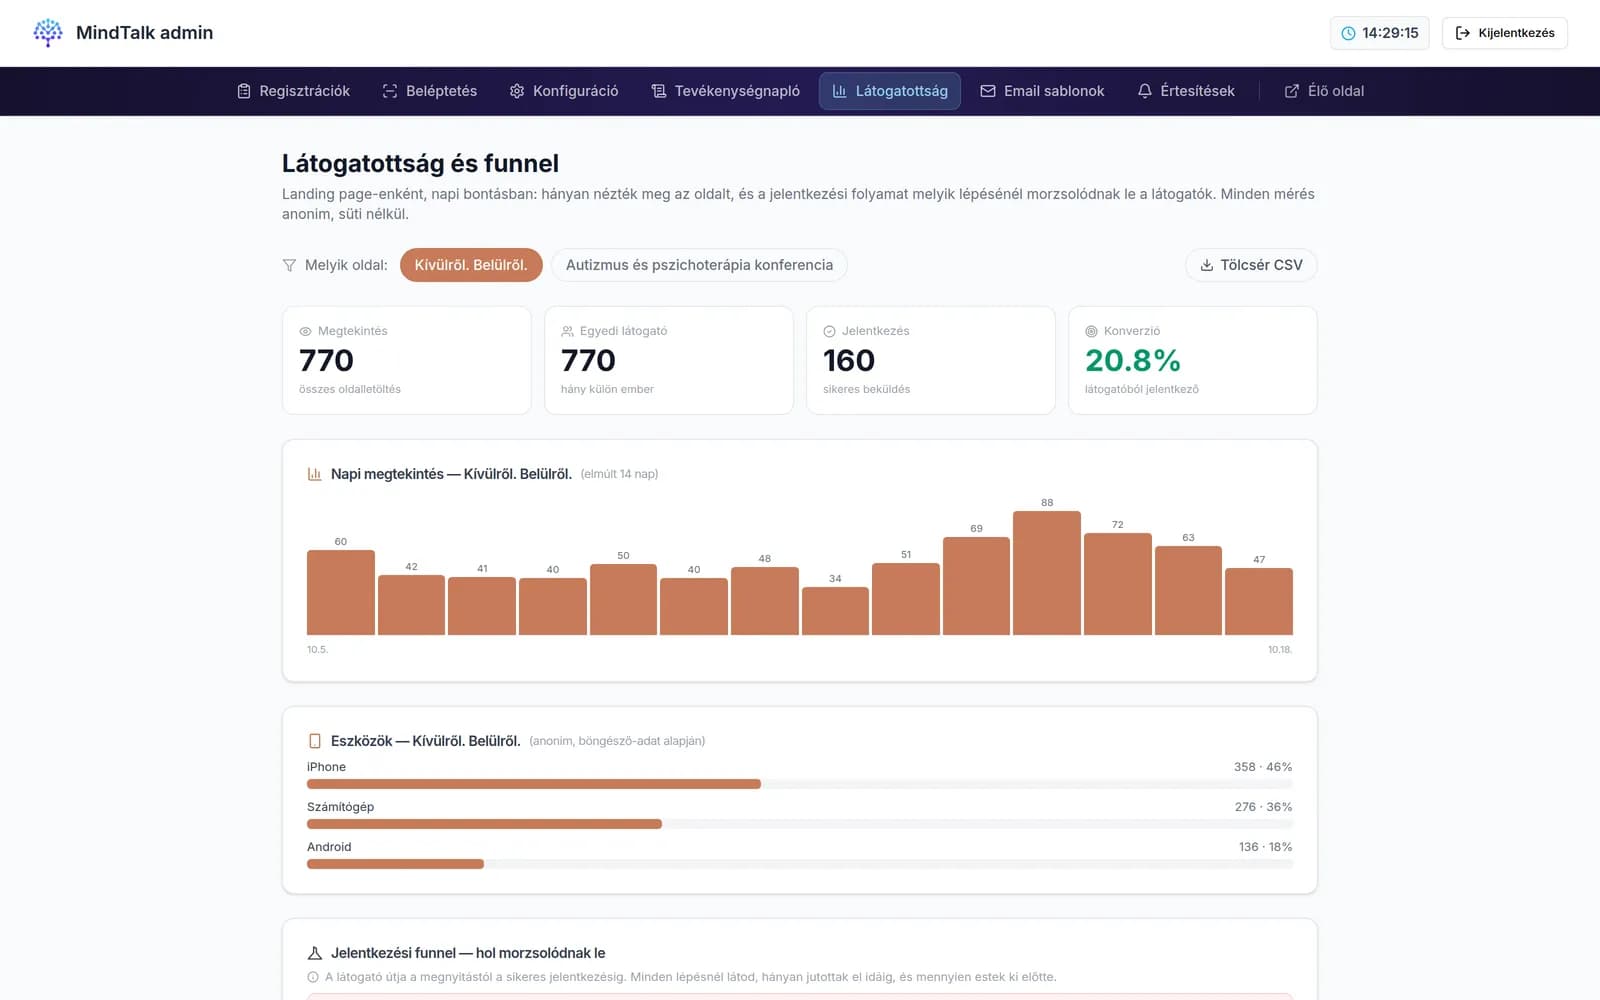Click the device icon beside Eszközök heading
This screenshot has height=1000, width=1600.
tap(314, 741)
